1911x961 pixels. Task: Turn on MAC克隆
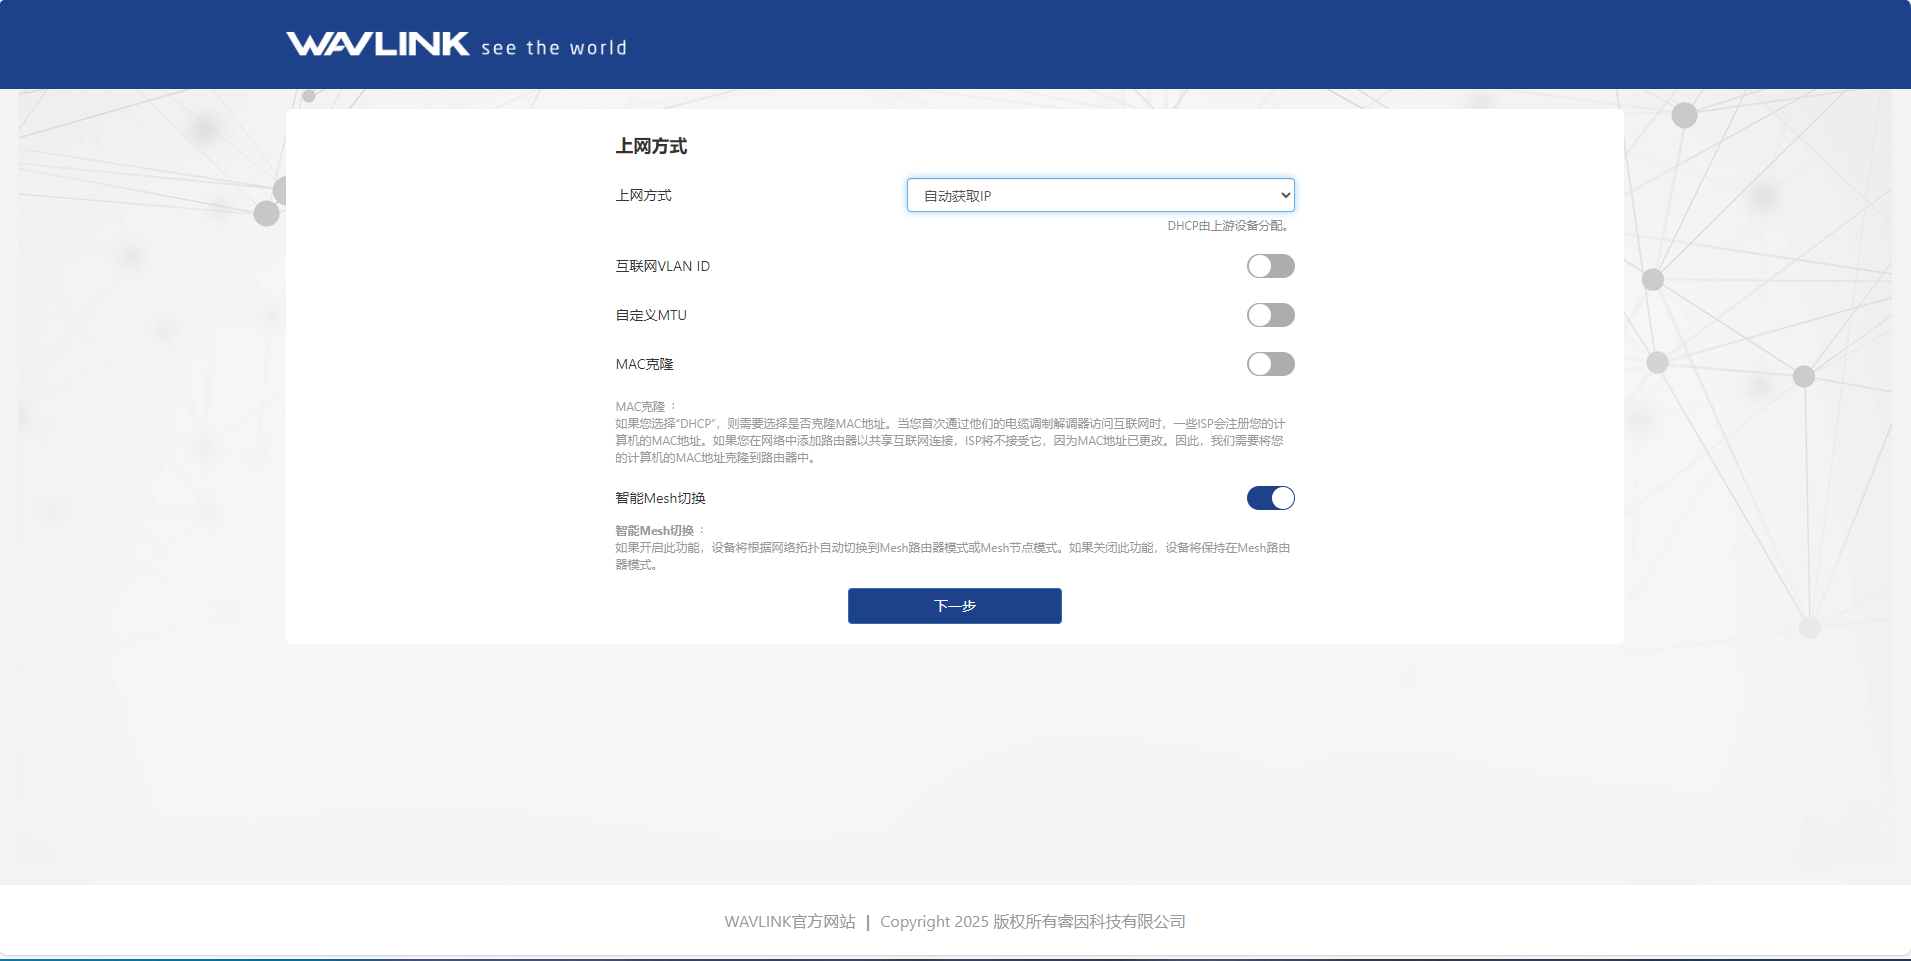tap(1271, 363)
